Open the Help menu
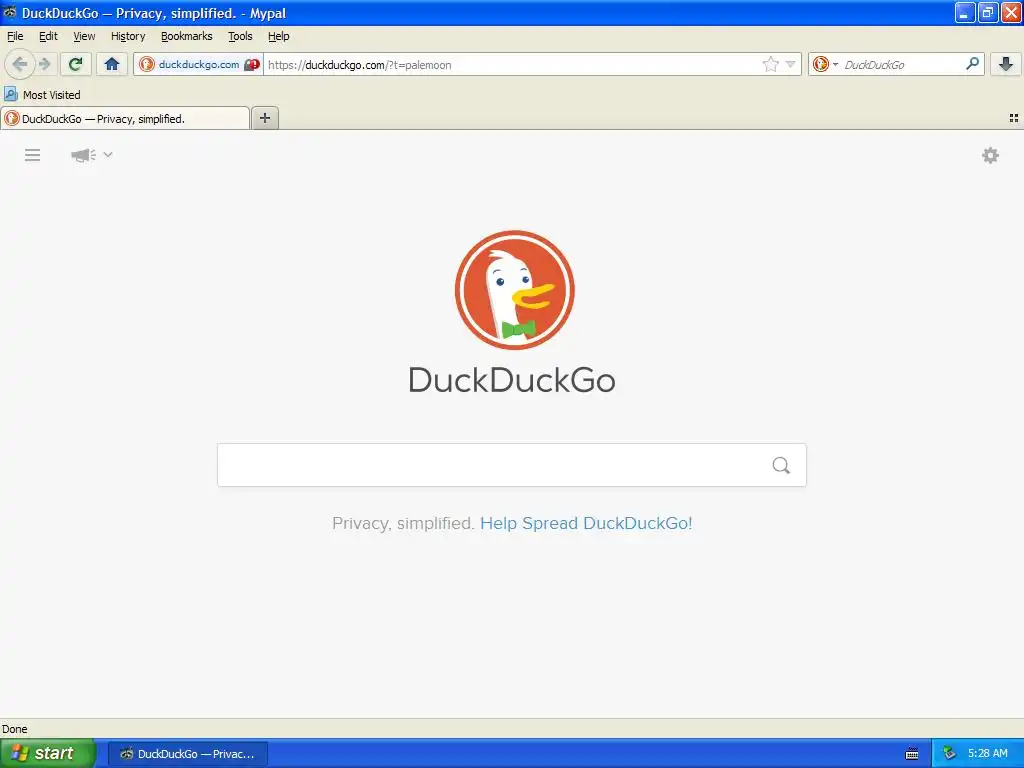This screenshot has width=1024, height=768. coord(279,37)
